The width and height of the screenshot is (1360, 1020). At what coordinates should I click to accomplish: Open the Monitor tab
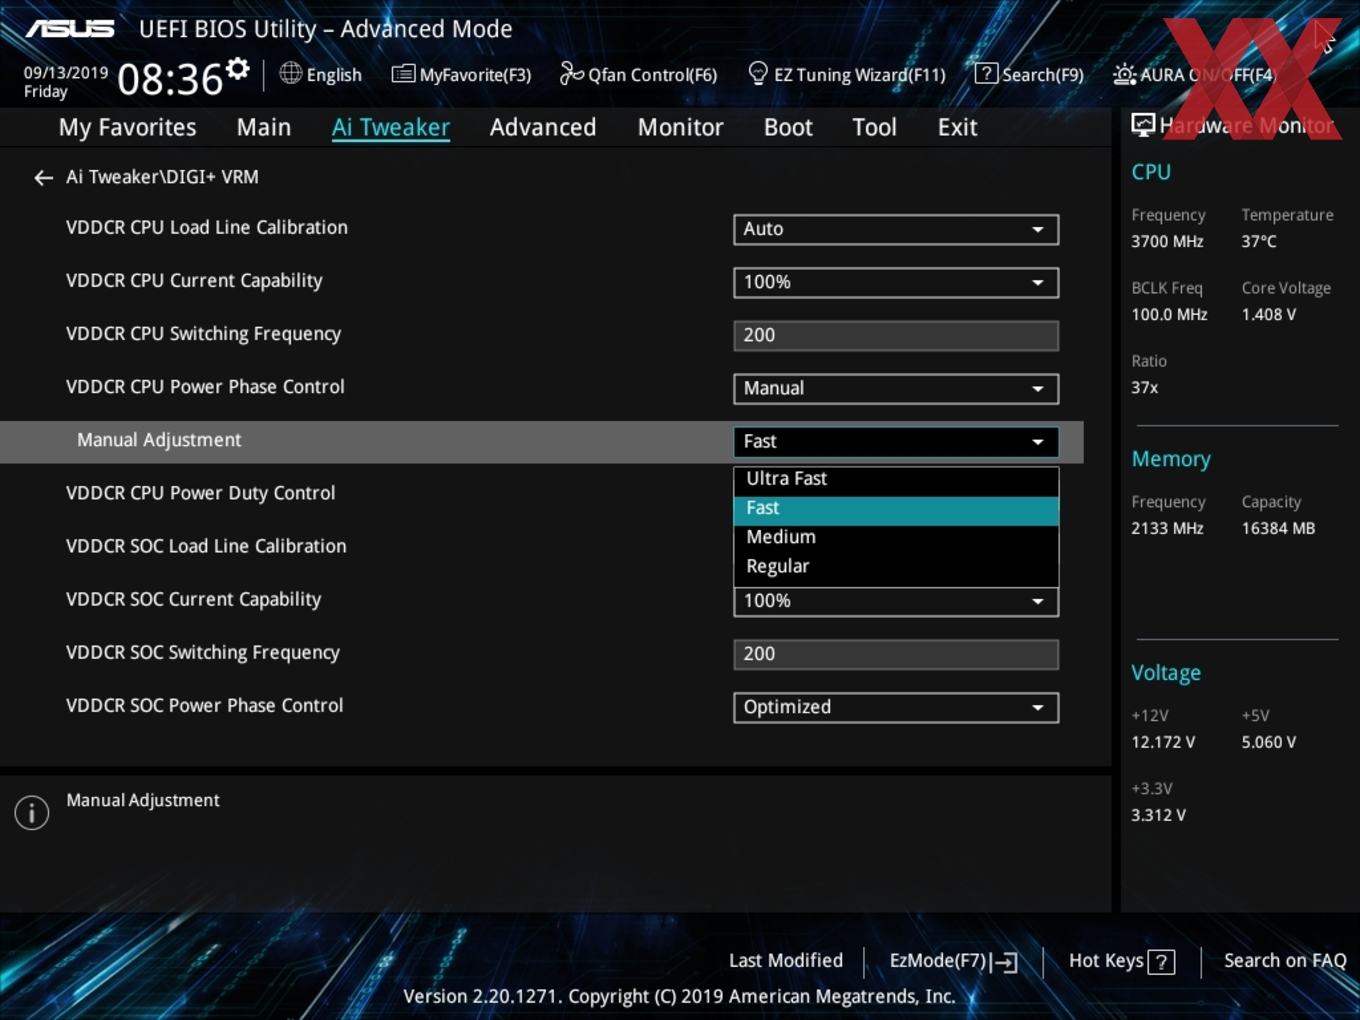click(x=680, y=127)
